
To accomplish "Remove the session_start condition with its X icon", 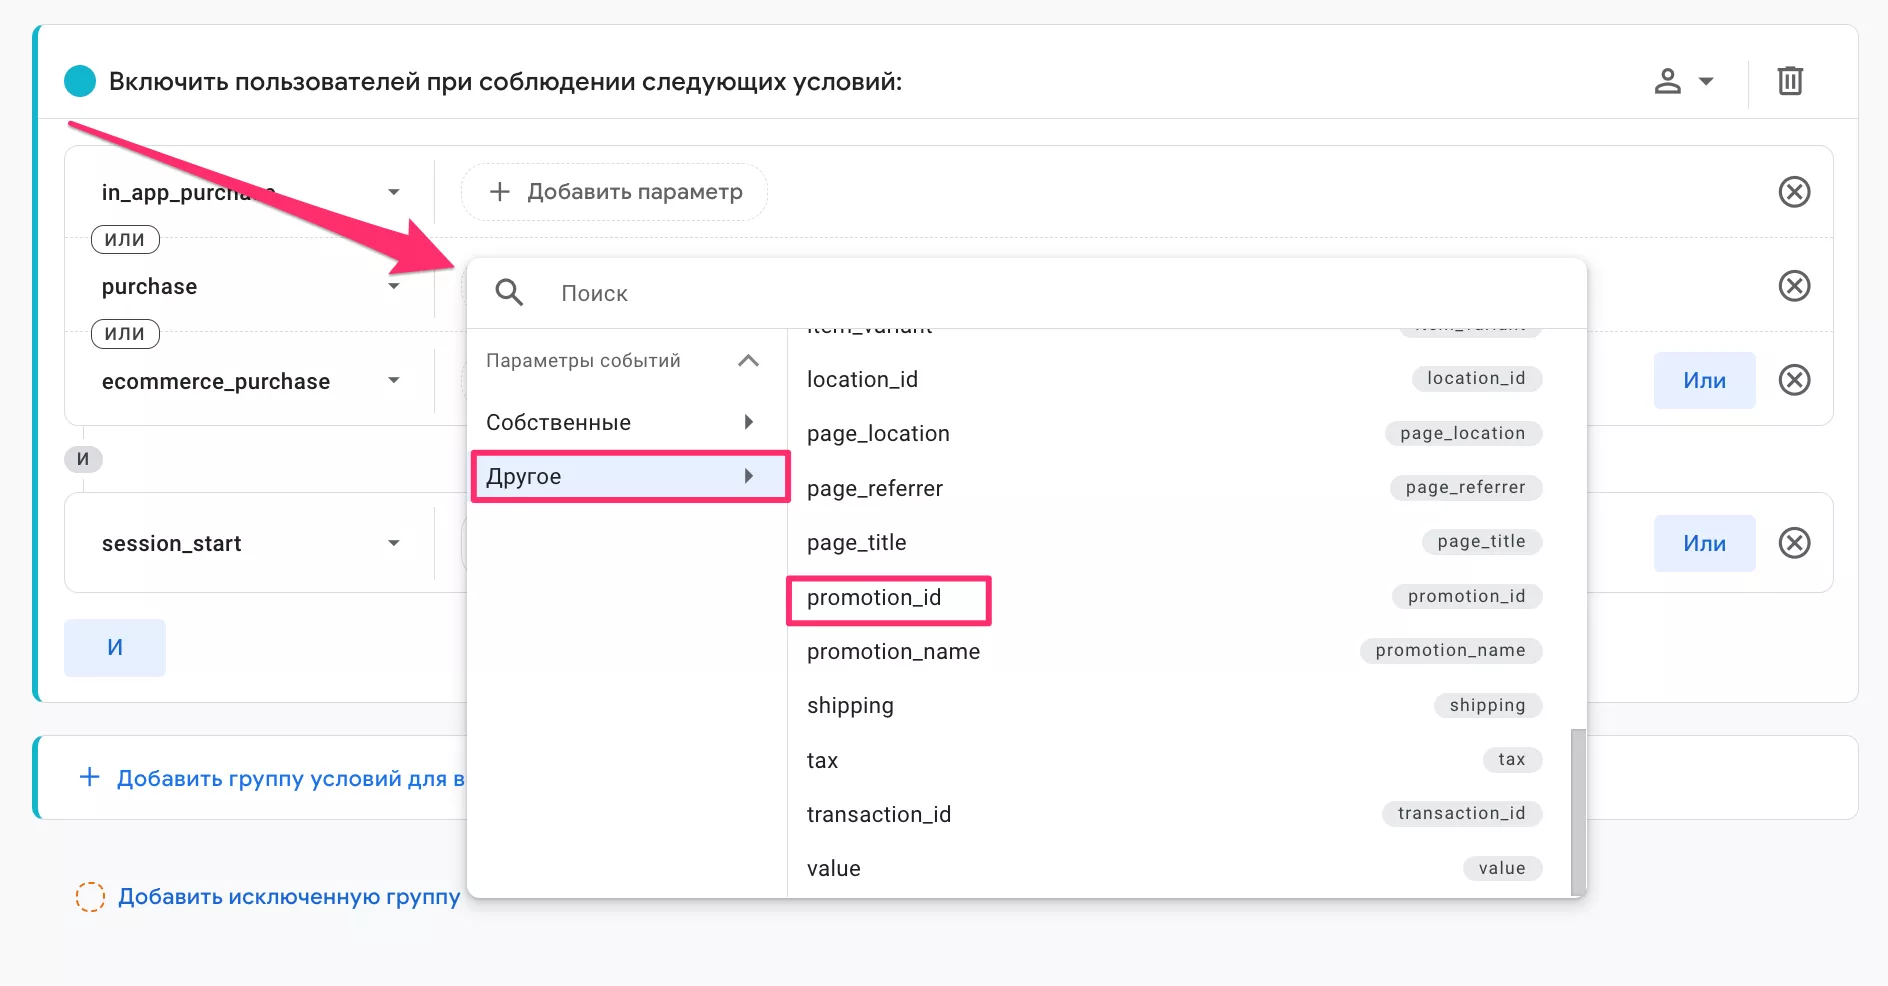I will [1795, 543].
